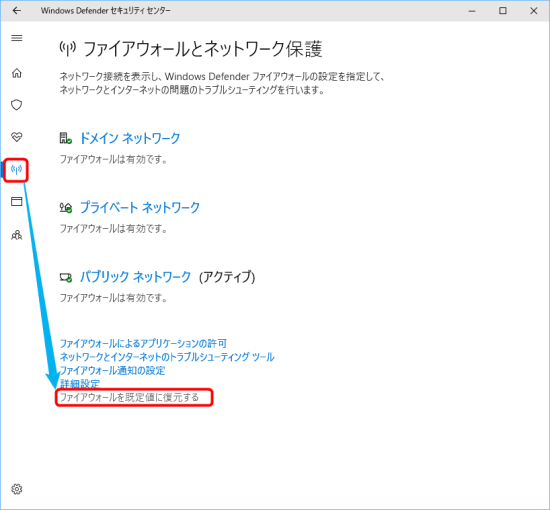Image resolution: width=550 pixels, height=510 pixels.
Task: Click ファイアウォール通知の設定 link
Action: (x=112, y=370)
